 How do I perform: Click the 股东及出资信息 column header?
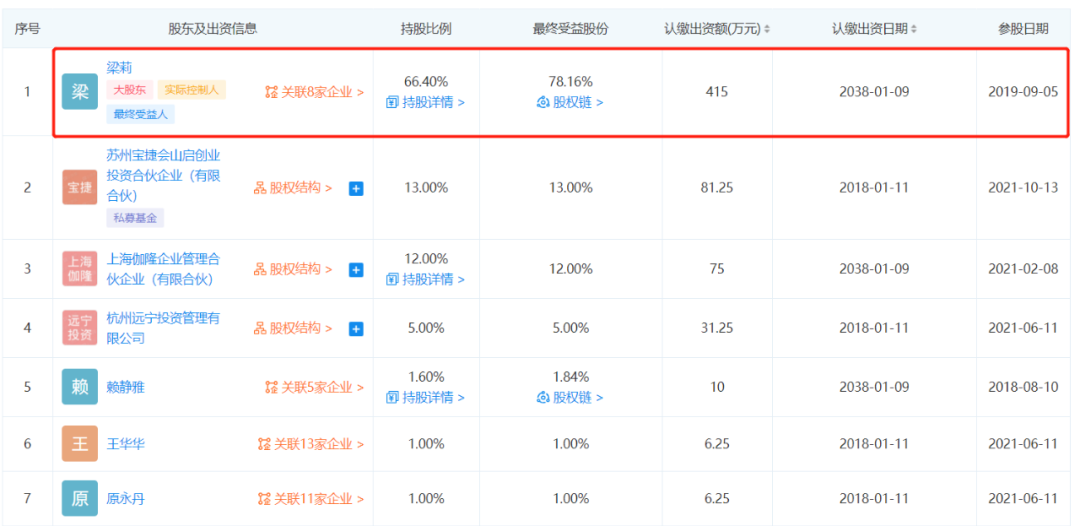pos(213,29)
